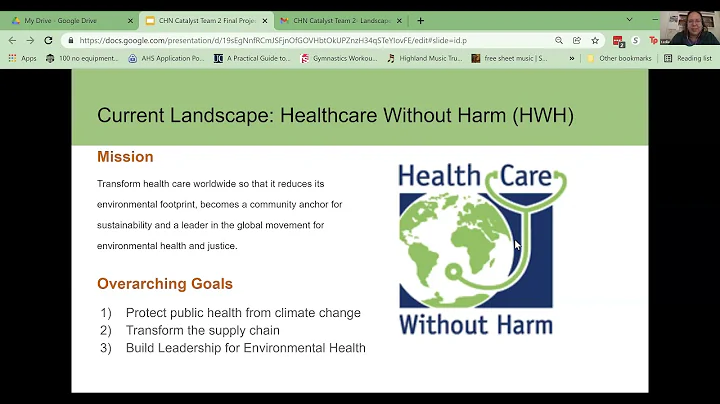Open the new tab plus button
The image size is (720, 404).
click(421, 21)
